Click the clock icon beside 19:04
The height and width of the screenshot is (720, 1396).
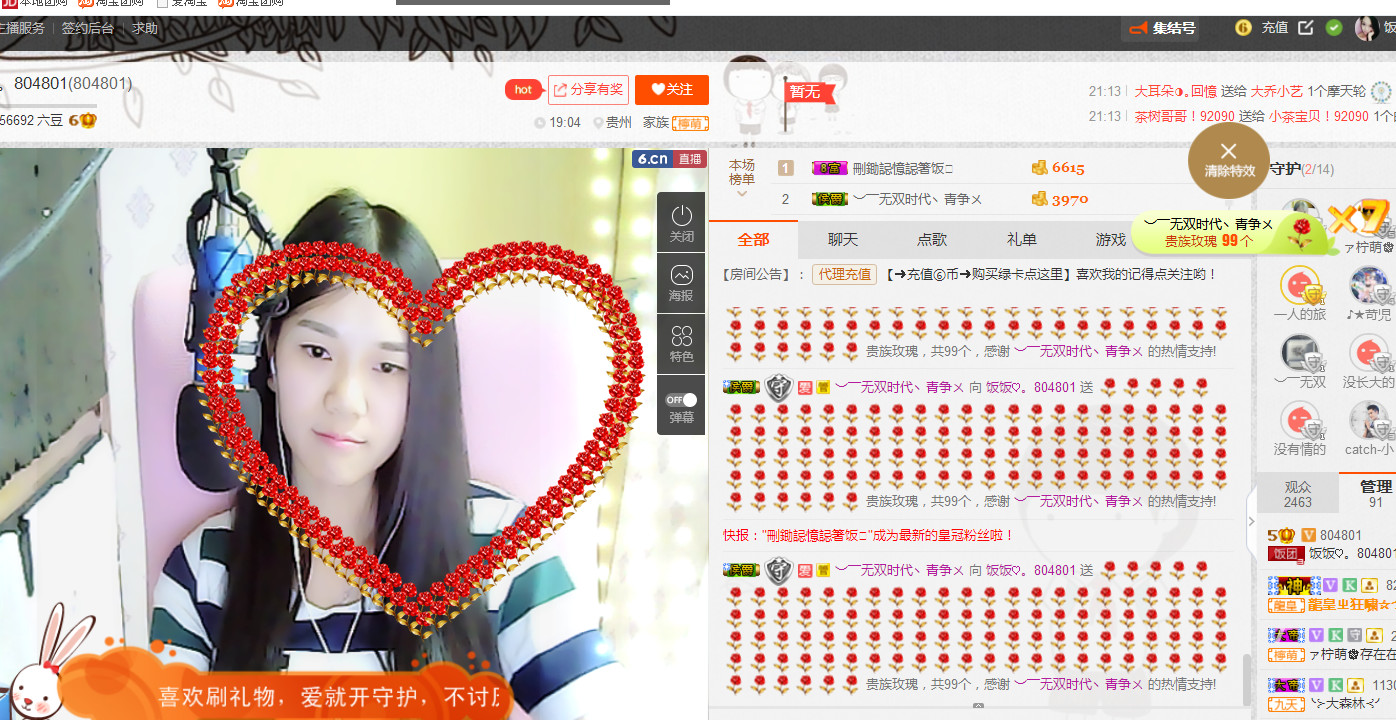pos(540,123)
